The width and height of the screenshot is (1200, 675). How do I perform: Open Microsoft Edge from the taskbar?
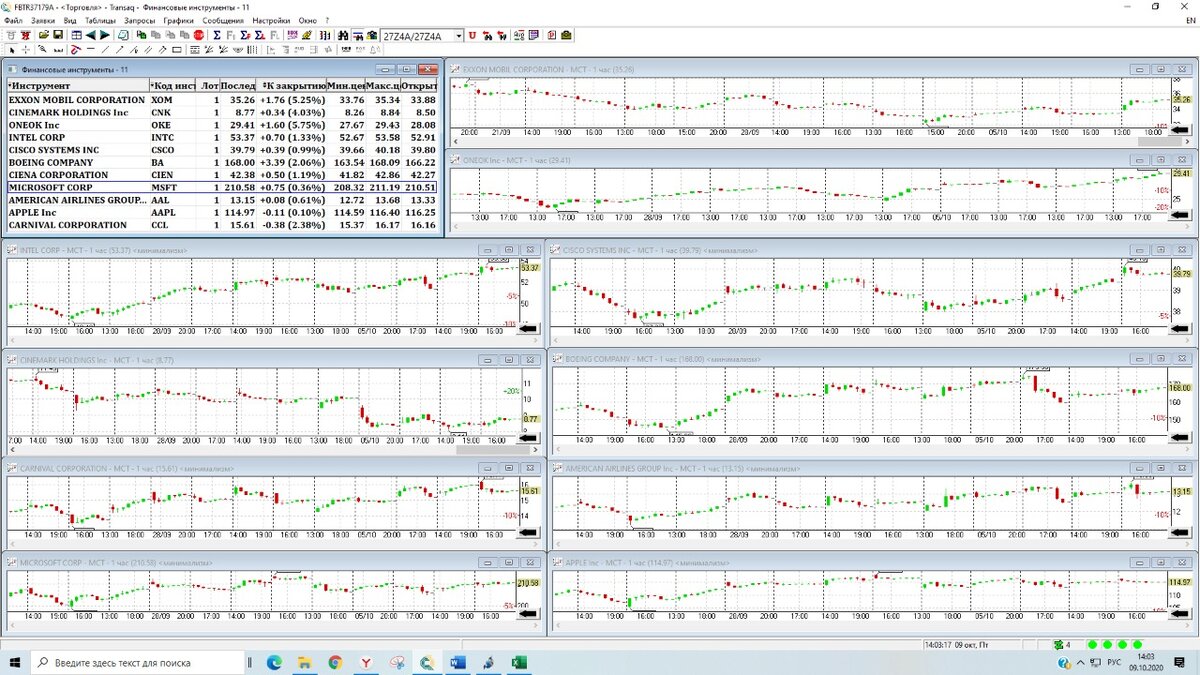274,662
